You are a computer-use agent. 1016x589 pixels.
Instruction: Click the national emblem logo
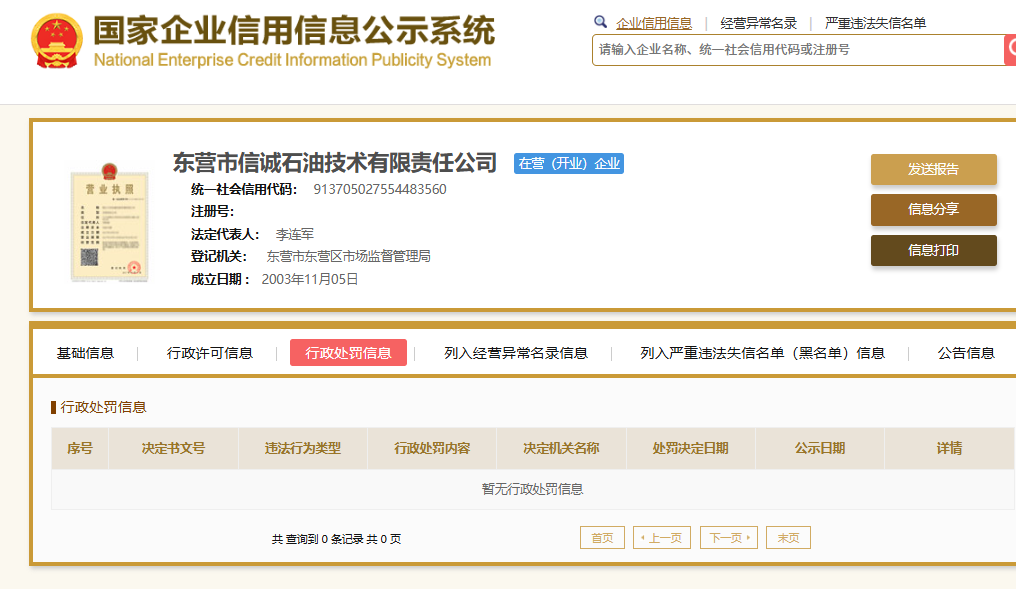57,41
